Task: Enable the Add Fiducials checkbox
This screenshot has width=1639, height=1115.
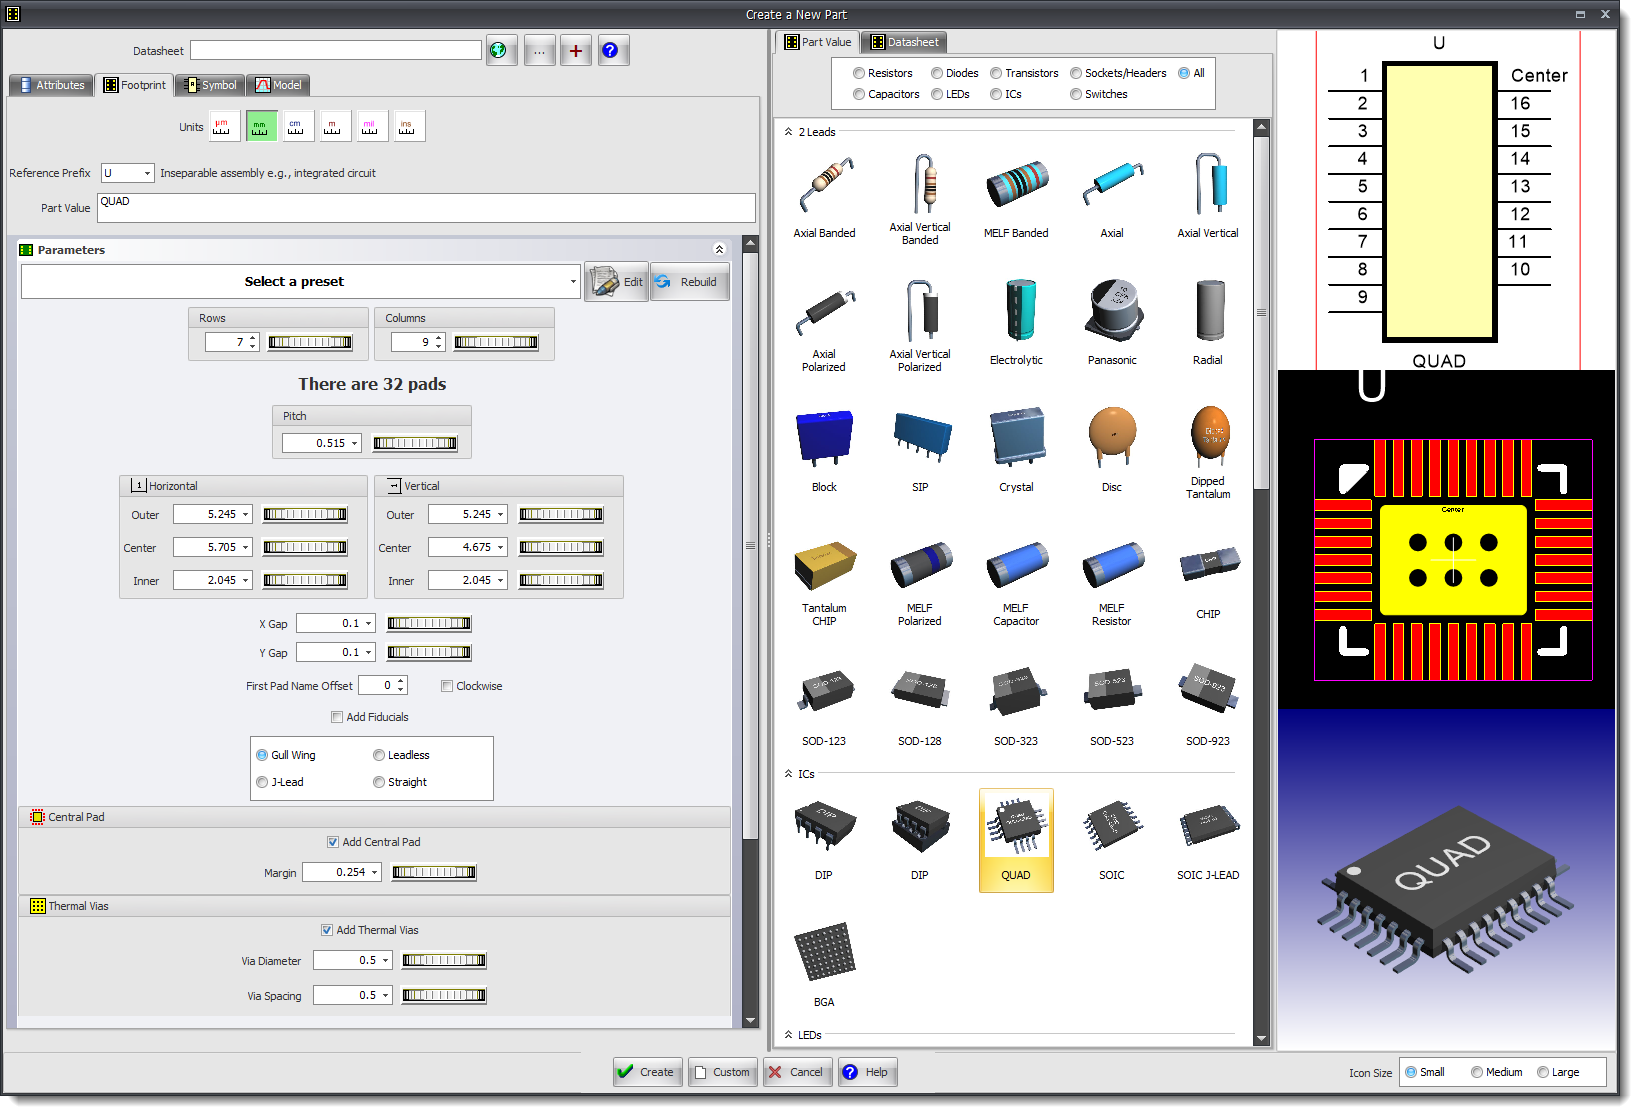Action: click(337, 717)
